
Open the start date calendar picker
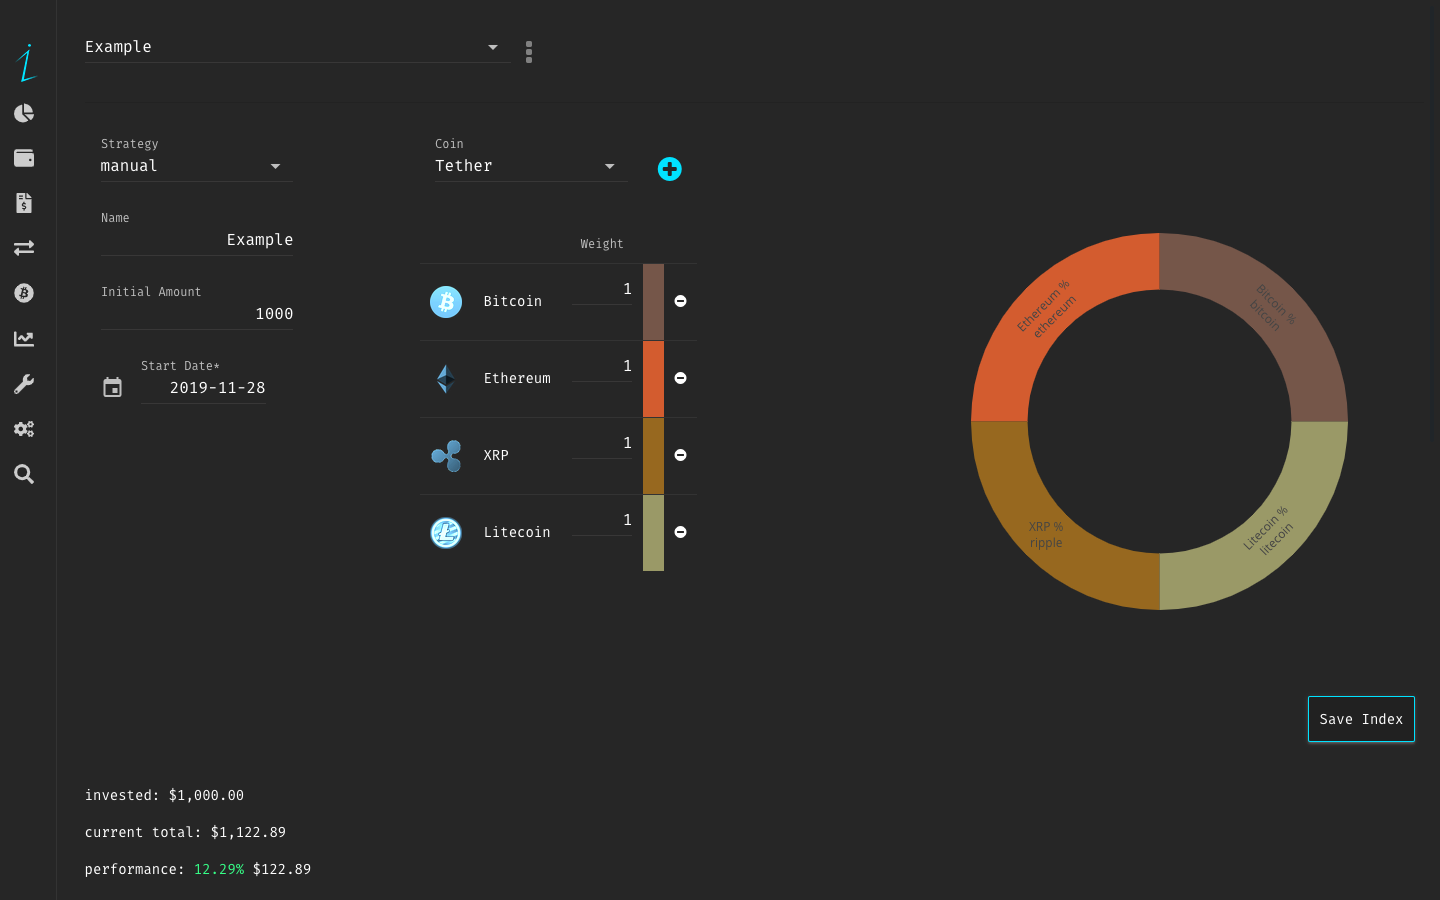tap(113, 387)
